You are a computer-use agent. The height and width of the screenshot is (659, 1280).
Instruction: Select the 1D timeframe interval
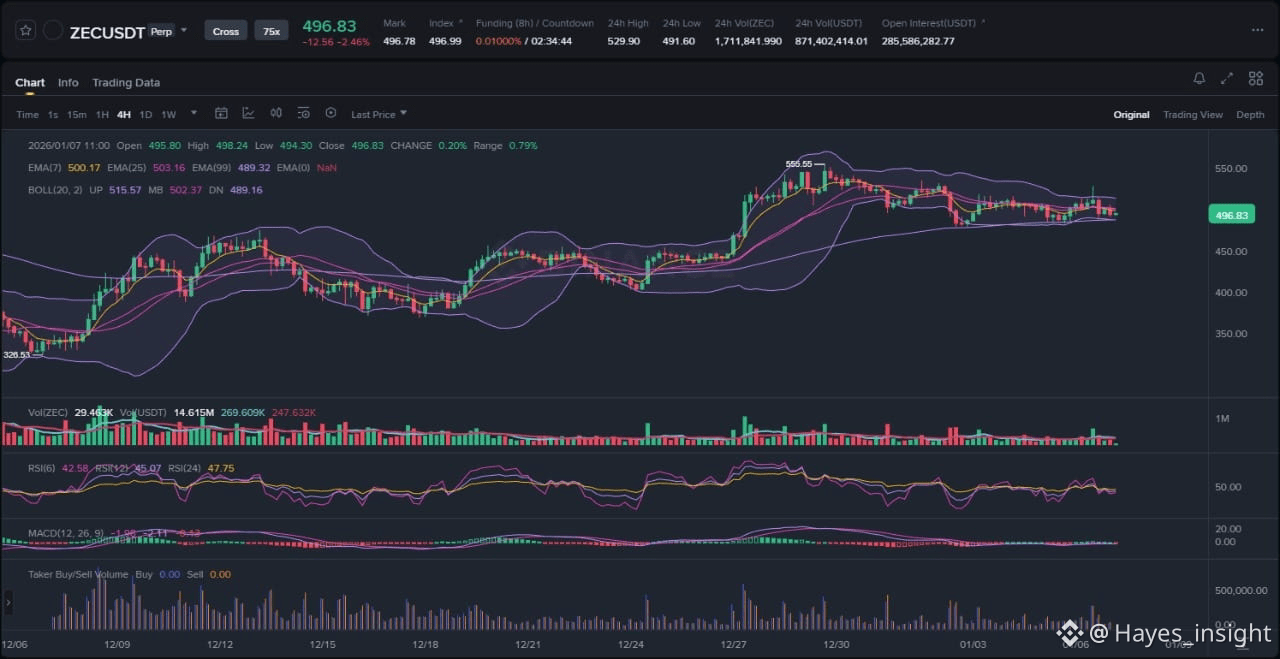click(x=146, y=115)
